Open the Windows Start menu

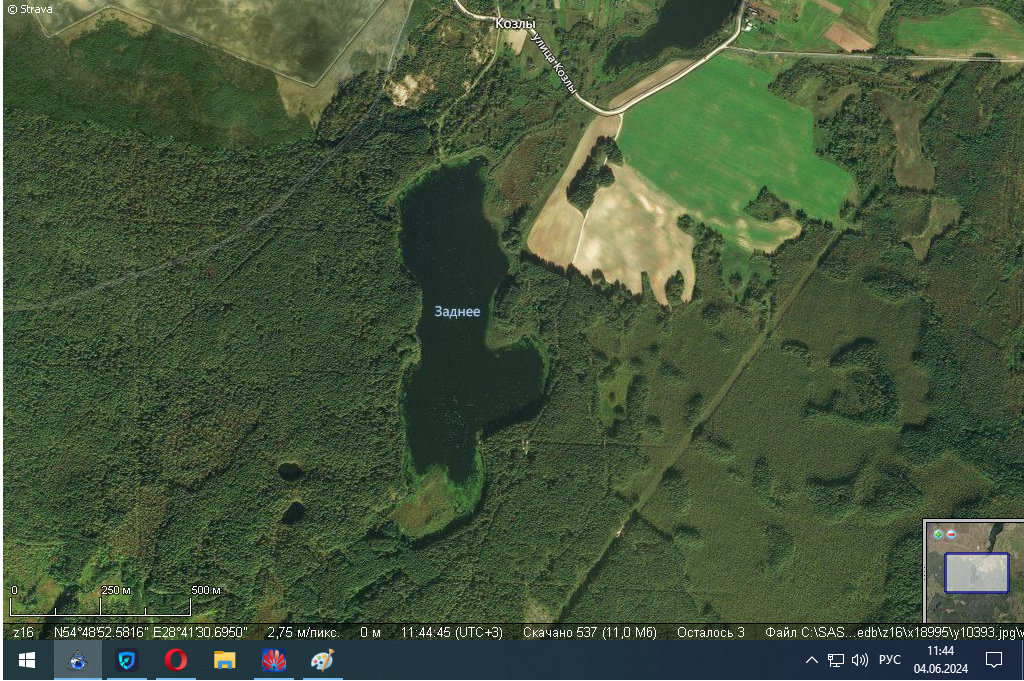point(27,660)
